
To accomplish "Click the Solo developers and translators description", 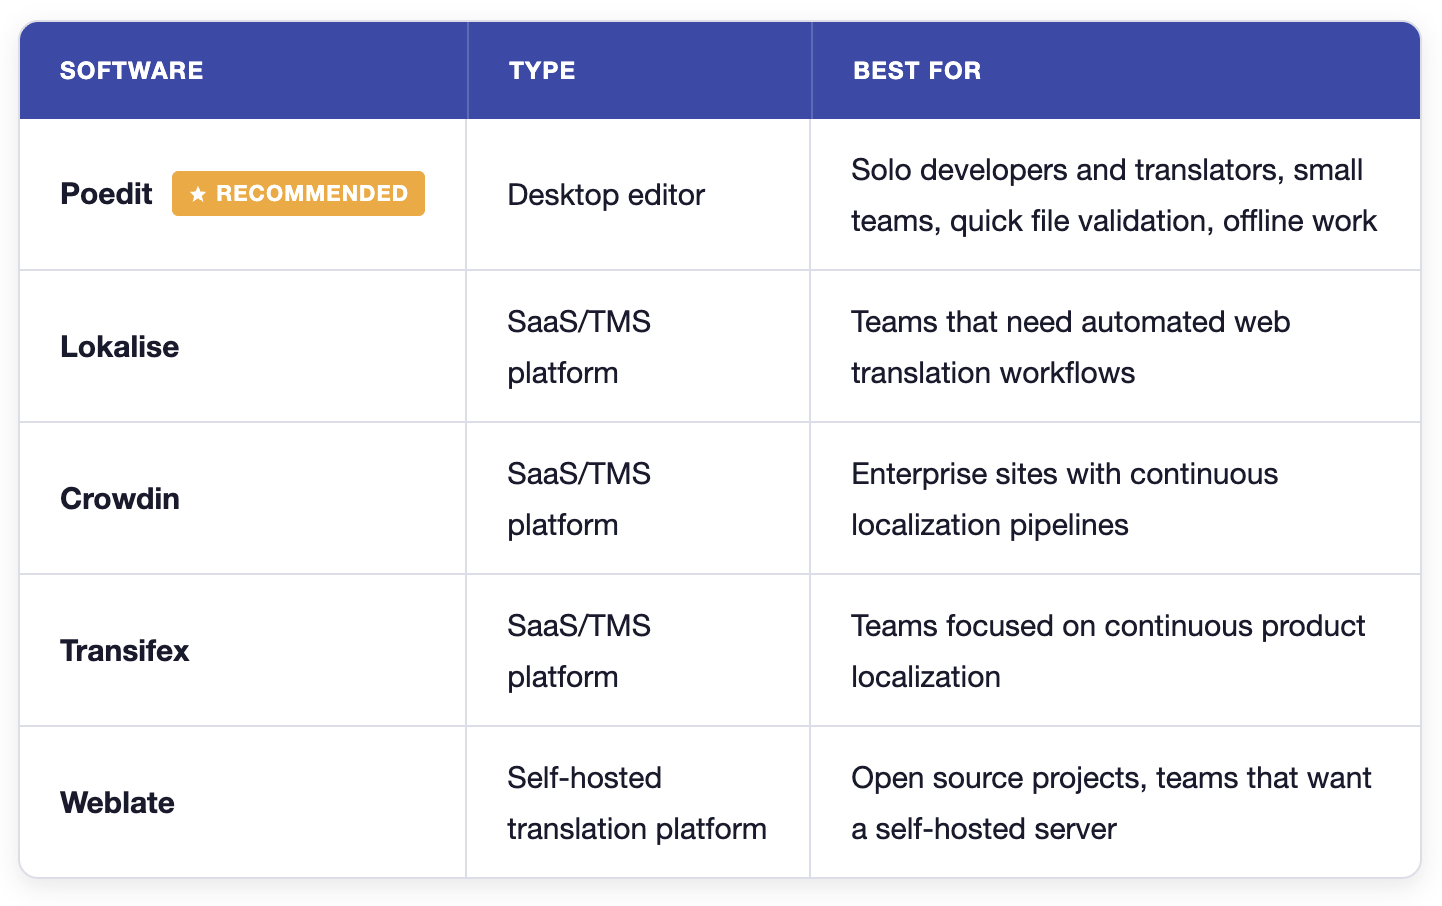I will tap(1114, 195).
